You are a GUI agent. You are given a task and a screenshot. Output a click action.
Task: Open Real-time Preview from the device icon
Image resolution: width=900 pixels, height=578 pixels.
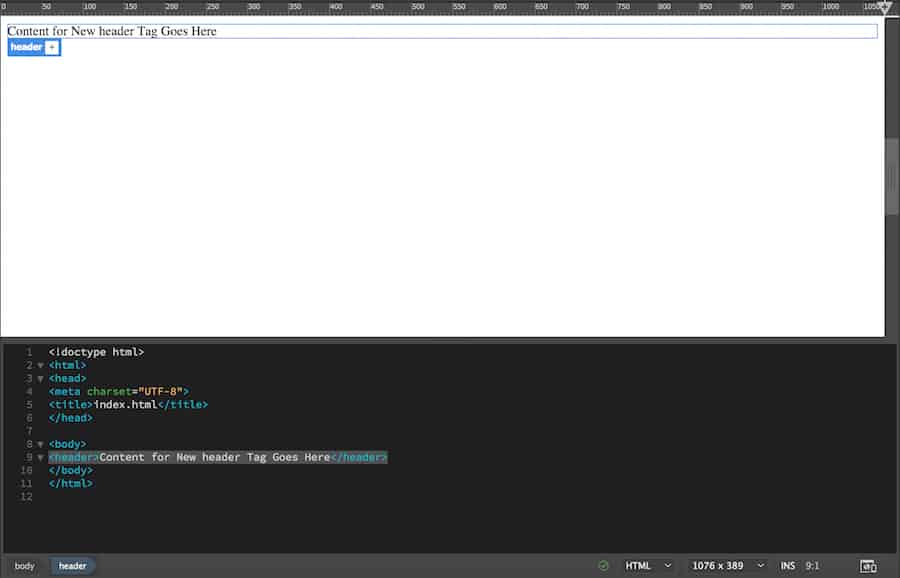pyautogui.click(x=868, y=565)
